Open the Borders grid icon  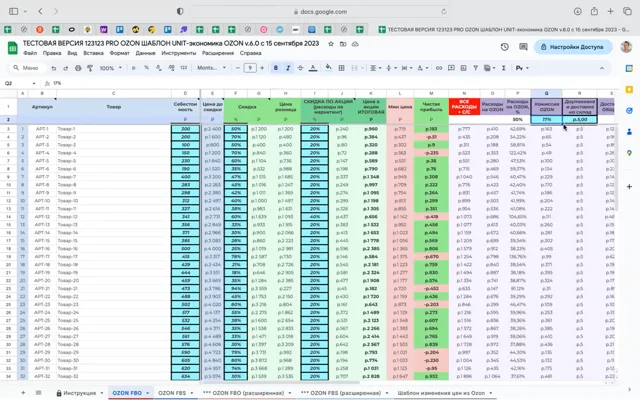[342, 68]
